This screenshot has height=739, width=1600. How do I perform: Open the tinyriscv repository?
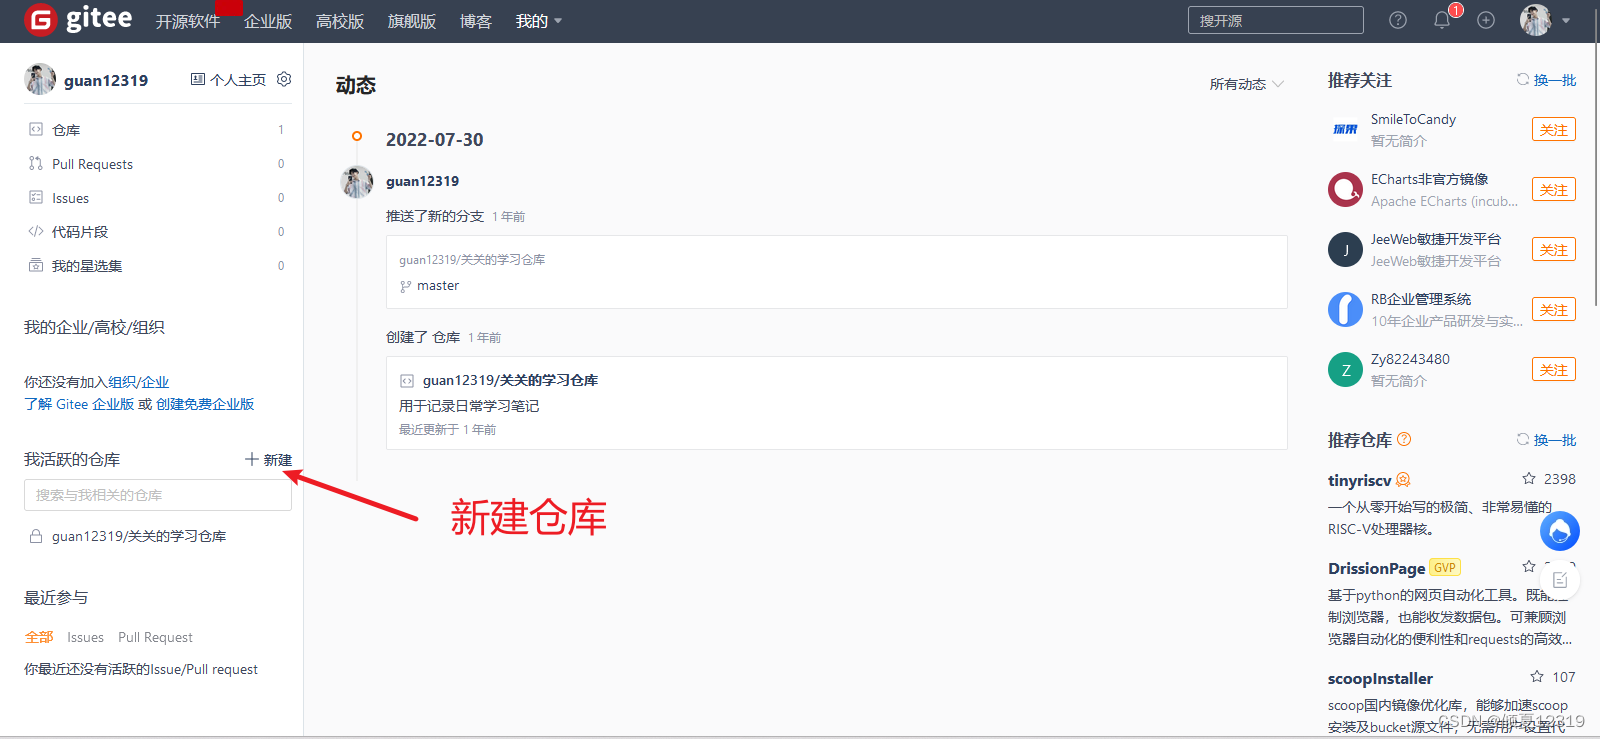point(1359,480)
